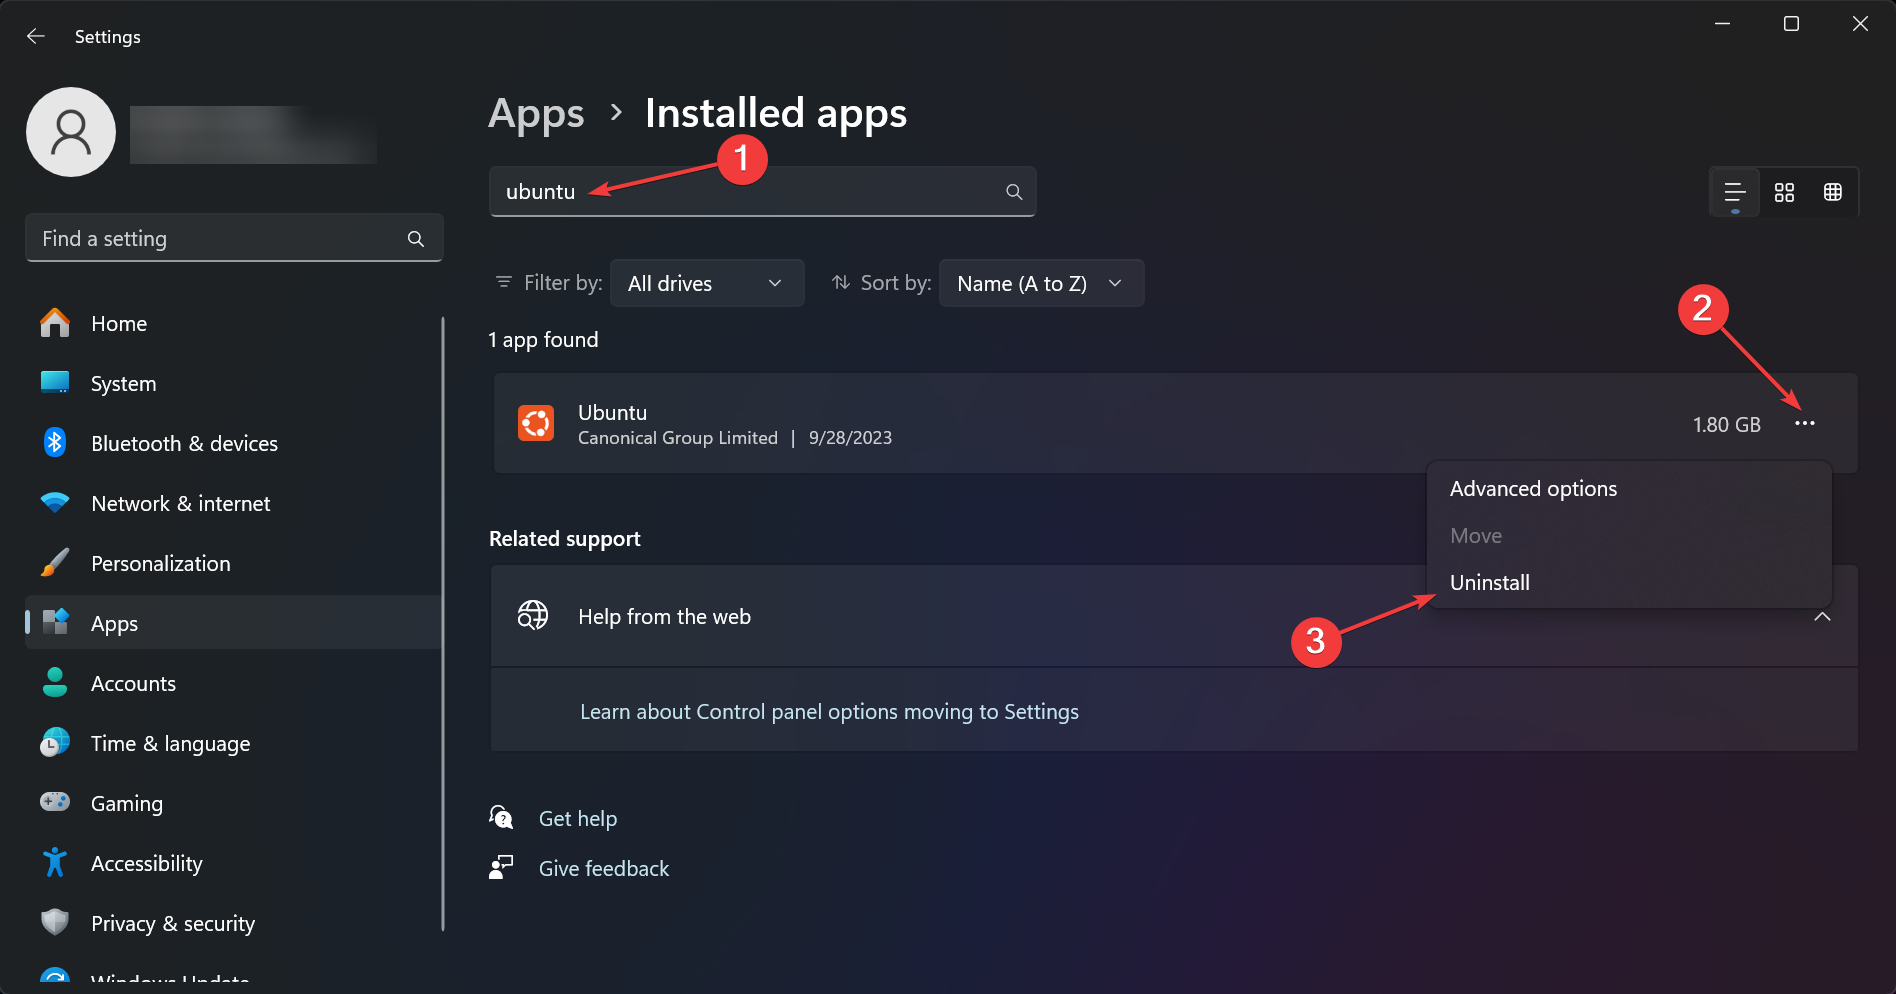The width and height of the screenshot is (1896, 994).
Task: Open the All drives filter dropdown
Action: pos(707,283)
